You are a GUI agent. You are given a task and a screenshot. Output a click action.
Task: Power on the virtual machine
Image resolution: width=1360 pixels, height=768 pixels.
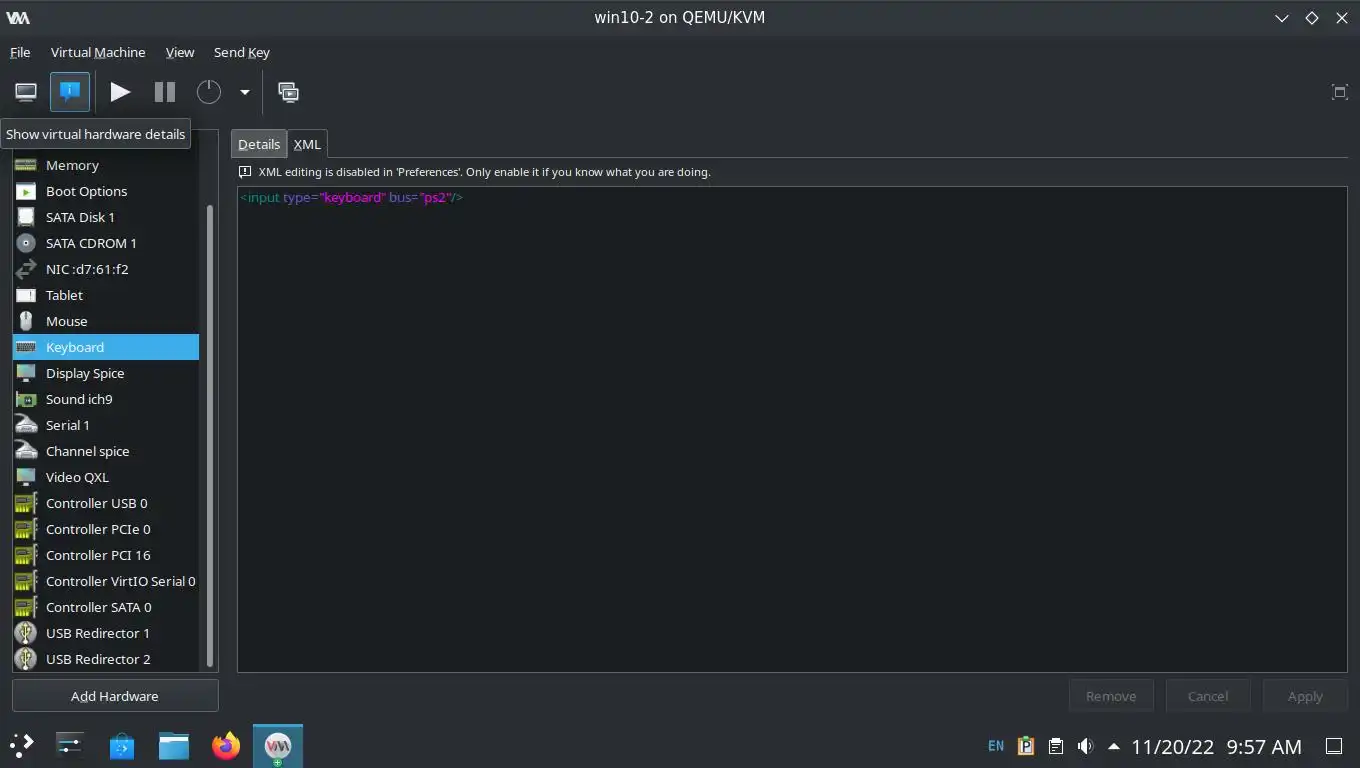[x=120, y=92]
